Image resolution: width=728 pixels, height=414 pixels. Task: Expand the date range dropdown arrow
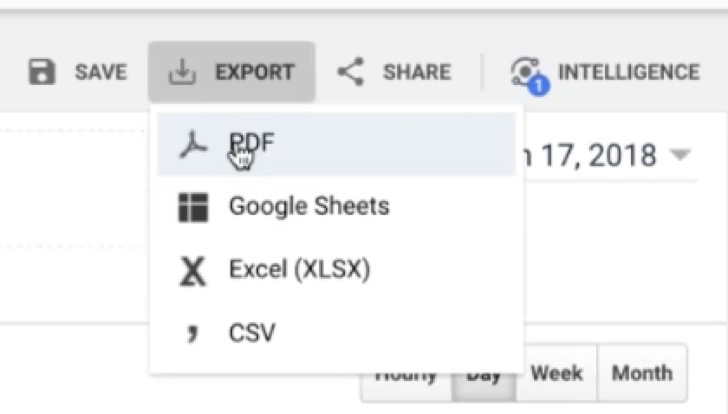point(680,156)
